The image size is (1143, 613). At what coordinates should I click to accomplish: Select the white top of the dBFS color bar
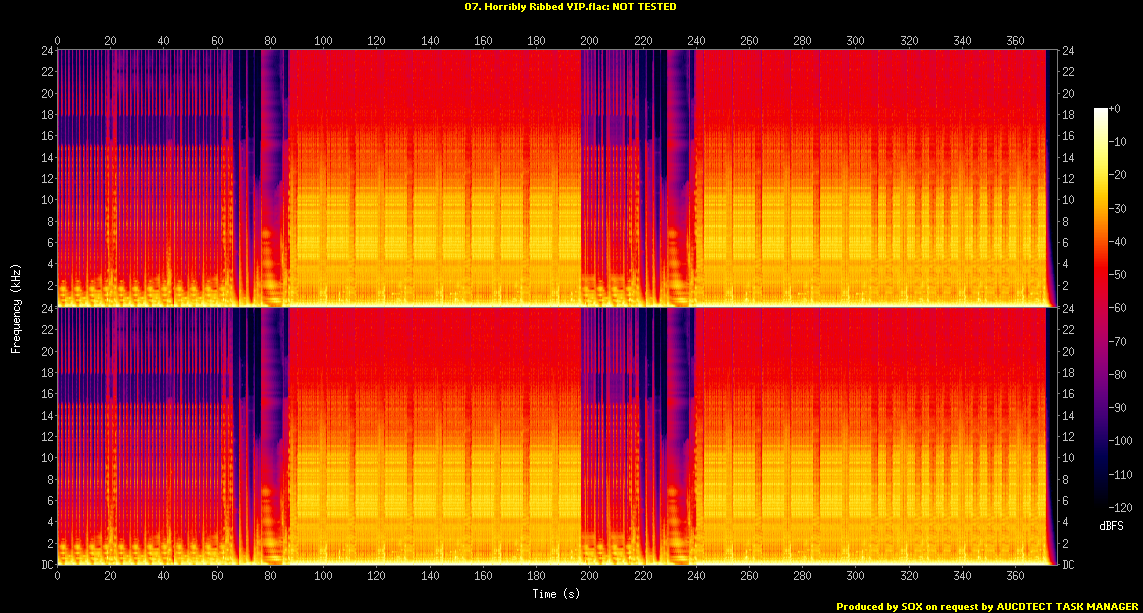[1100, 112]
